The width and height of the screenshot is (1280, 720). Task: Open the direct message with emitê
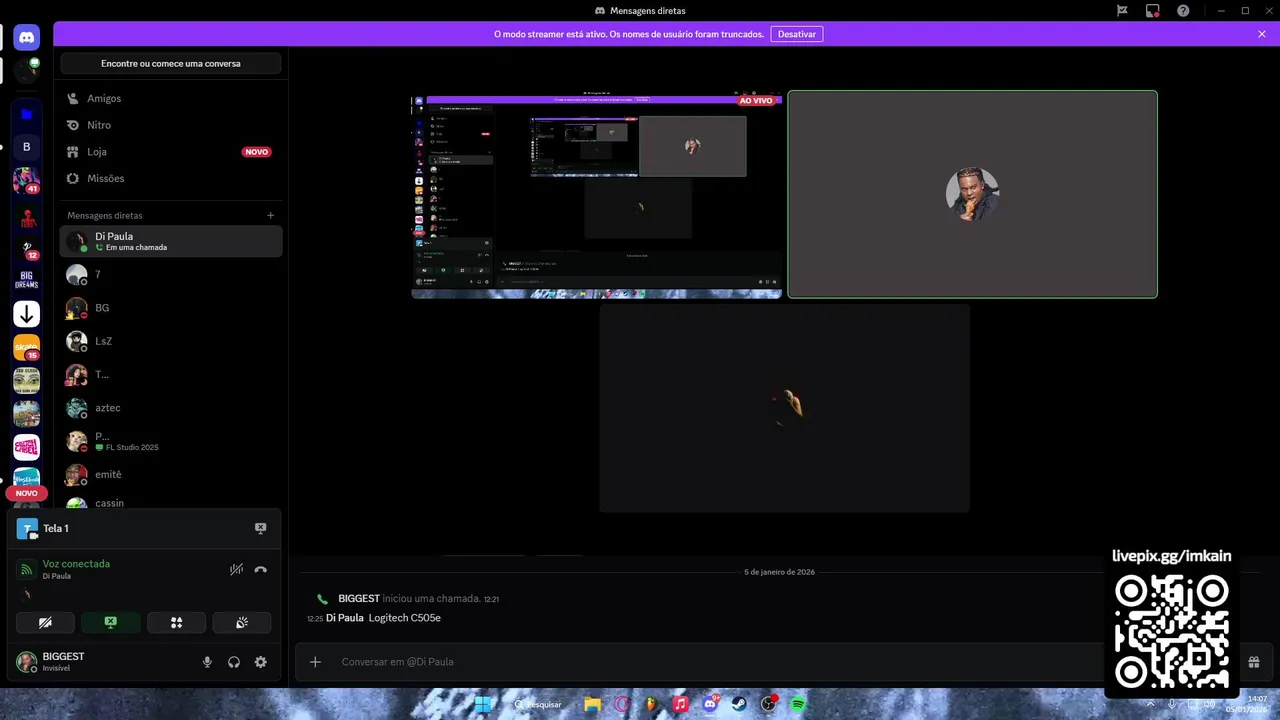[171, 474]
